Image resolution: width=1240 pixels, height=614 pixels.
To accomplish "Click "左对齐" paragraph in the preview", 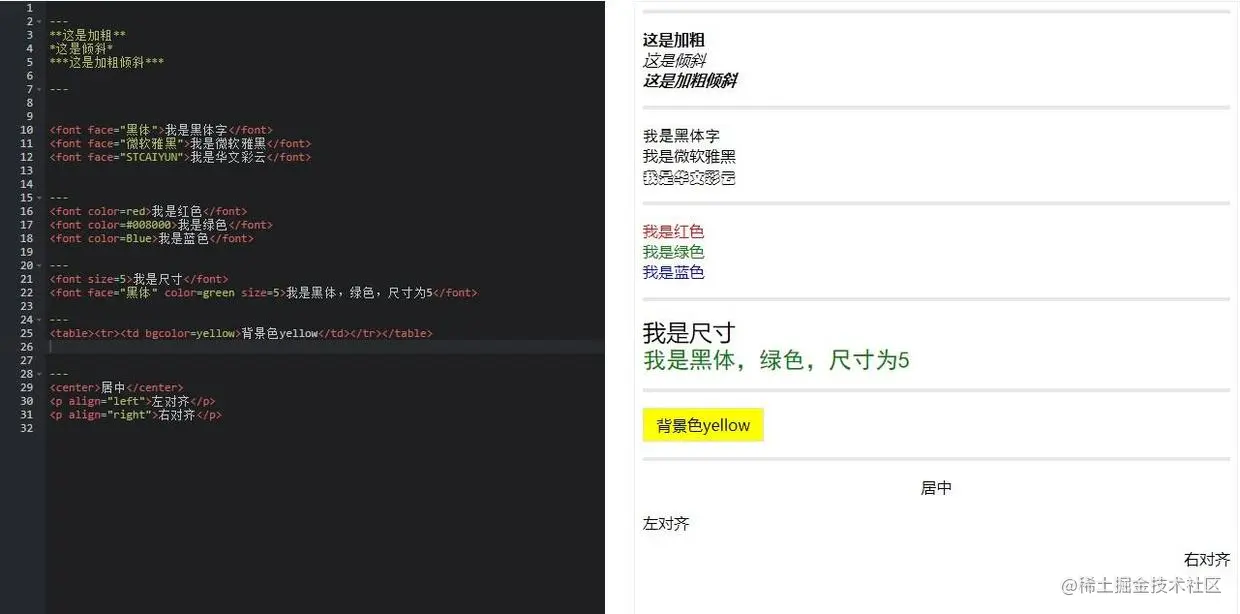I will pos(666,524).
